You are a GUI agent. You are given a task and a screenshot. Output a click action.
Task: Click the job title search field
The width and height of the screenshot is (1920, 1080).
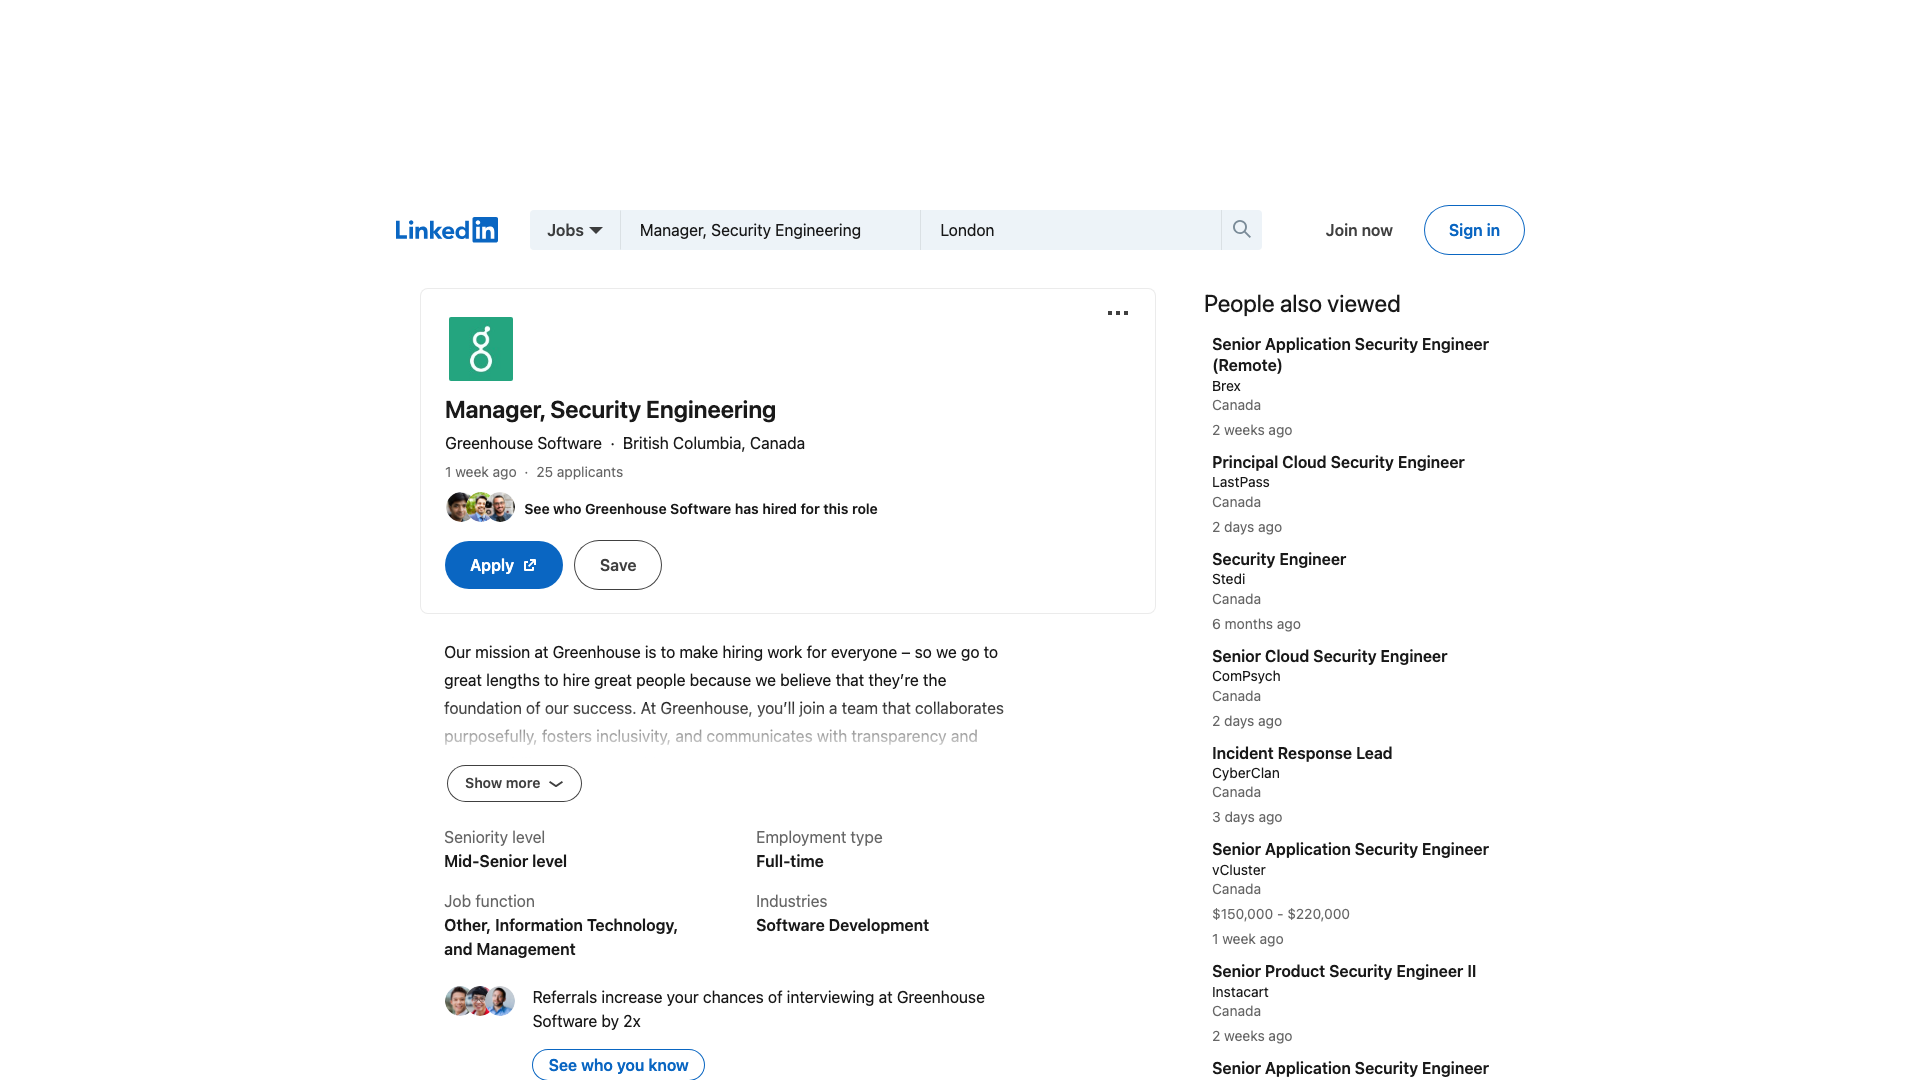click(770, 230)
